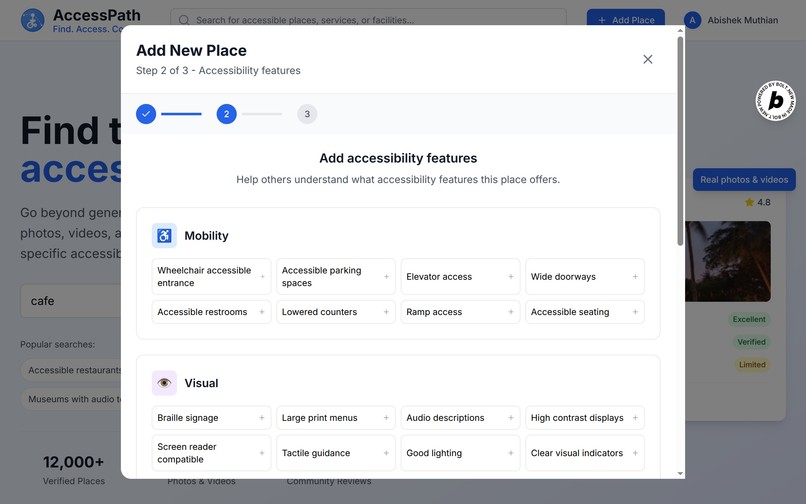Click the Museums with audio popular search chip
The height and width of the screenshot is (504, 806).
71,399
